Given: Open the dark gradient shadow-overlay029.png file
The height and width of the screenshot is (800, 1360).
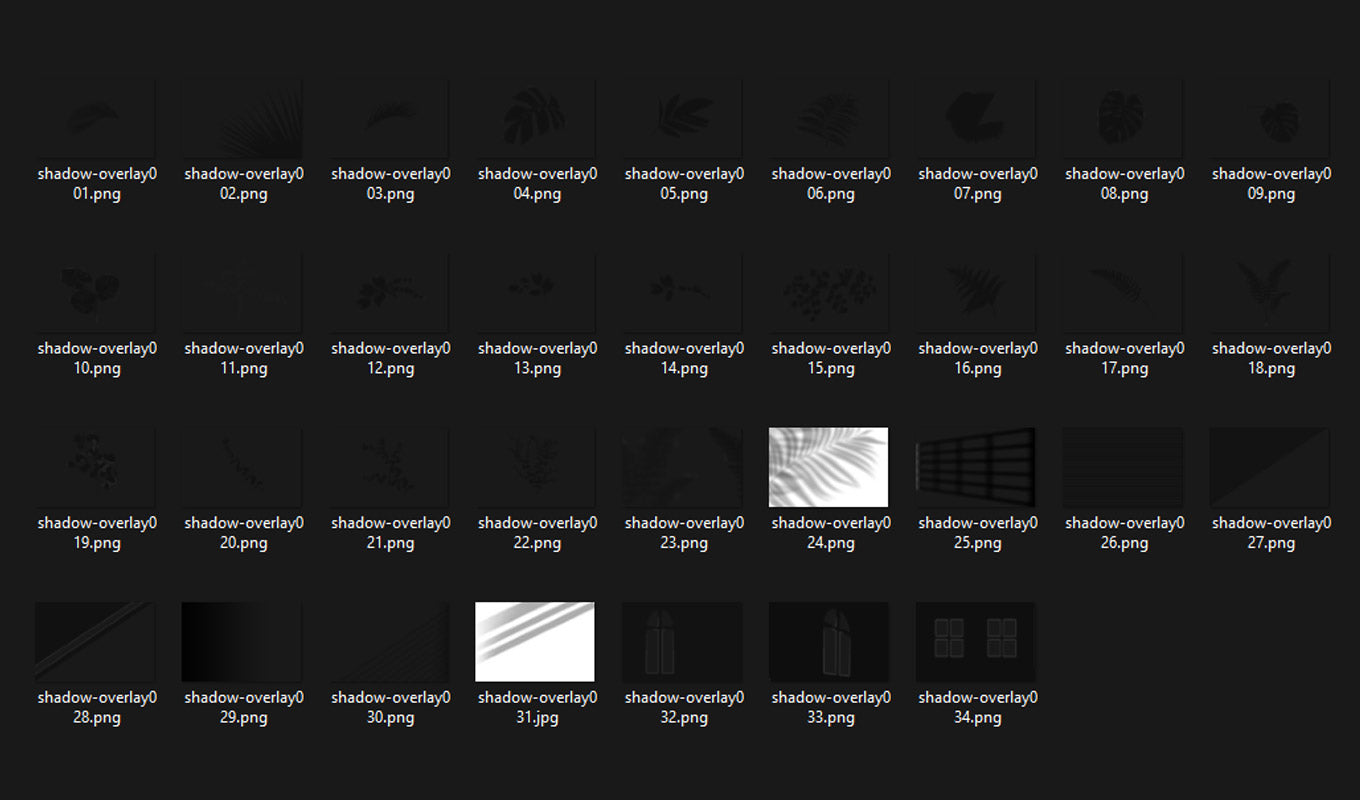Looking at the screenshot, I should click(242, 640).
